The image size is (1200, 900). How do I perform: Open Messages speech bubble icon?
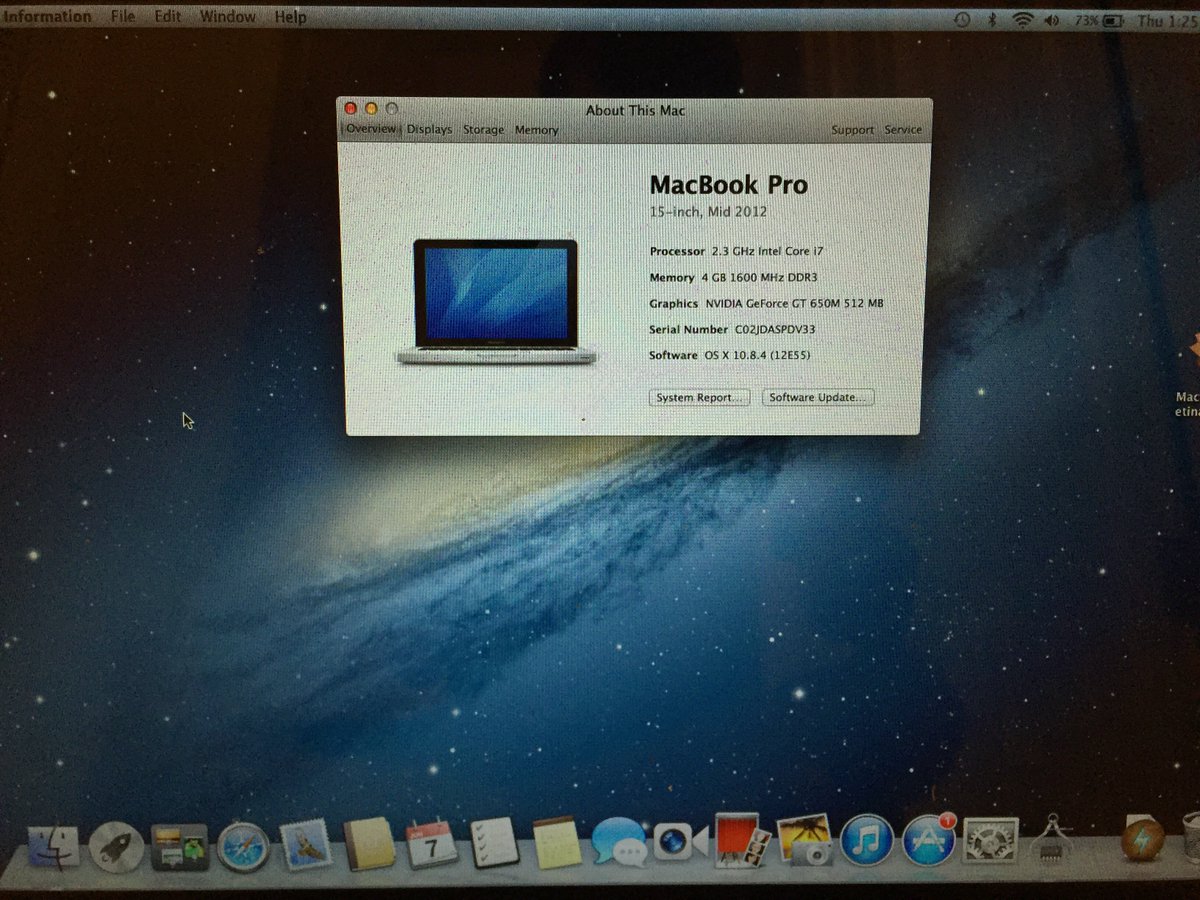point(619,843)
